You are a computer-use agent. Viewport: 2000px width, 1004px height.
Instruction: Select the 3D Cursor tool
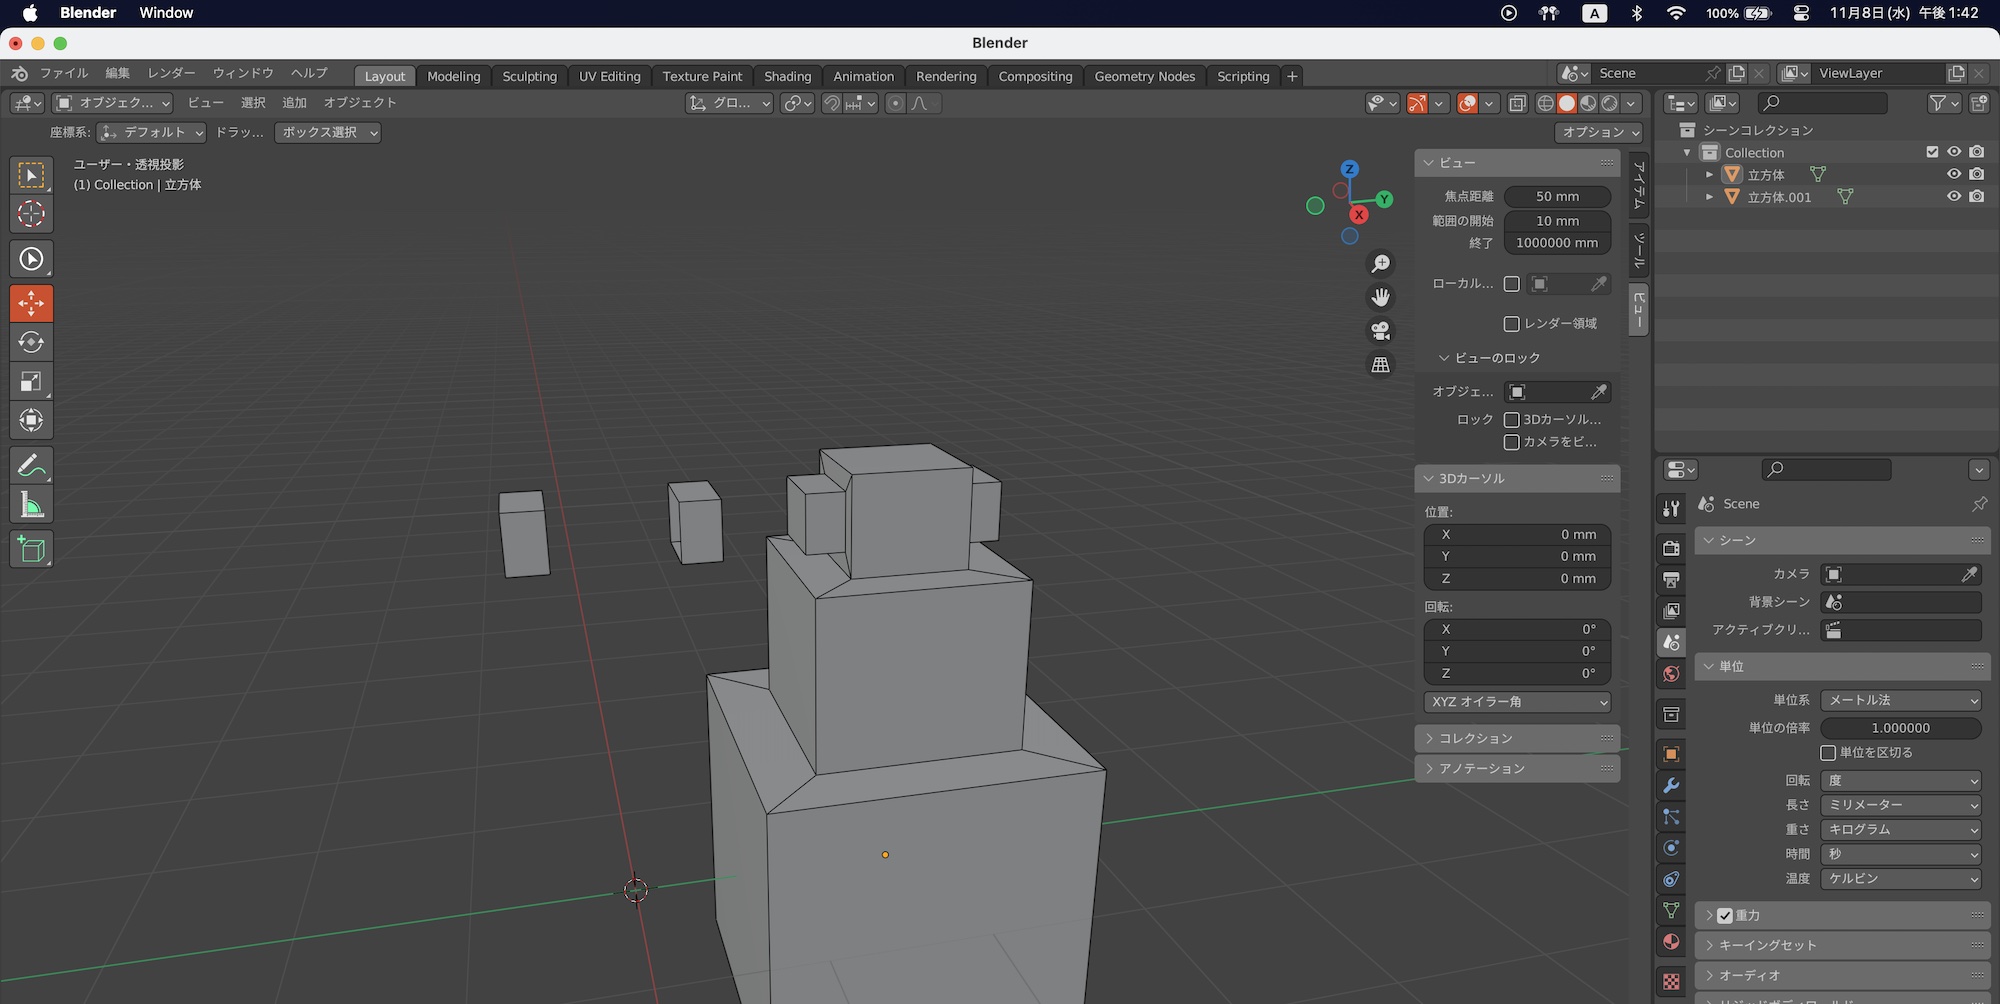[31, 214]
